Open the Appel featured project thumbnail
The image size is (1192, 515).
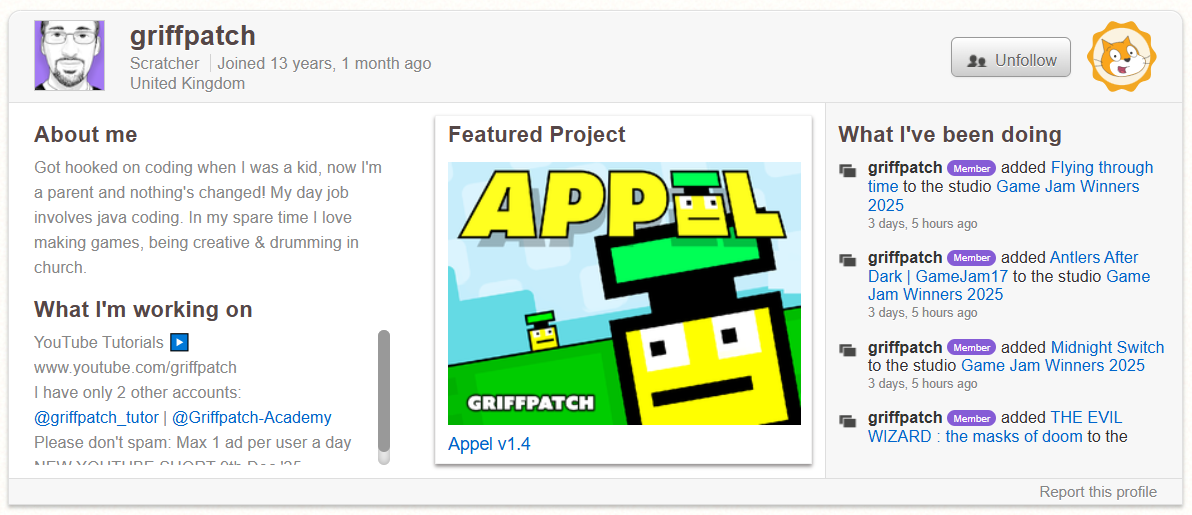[x=624, y=293]
